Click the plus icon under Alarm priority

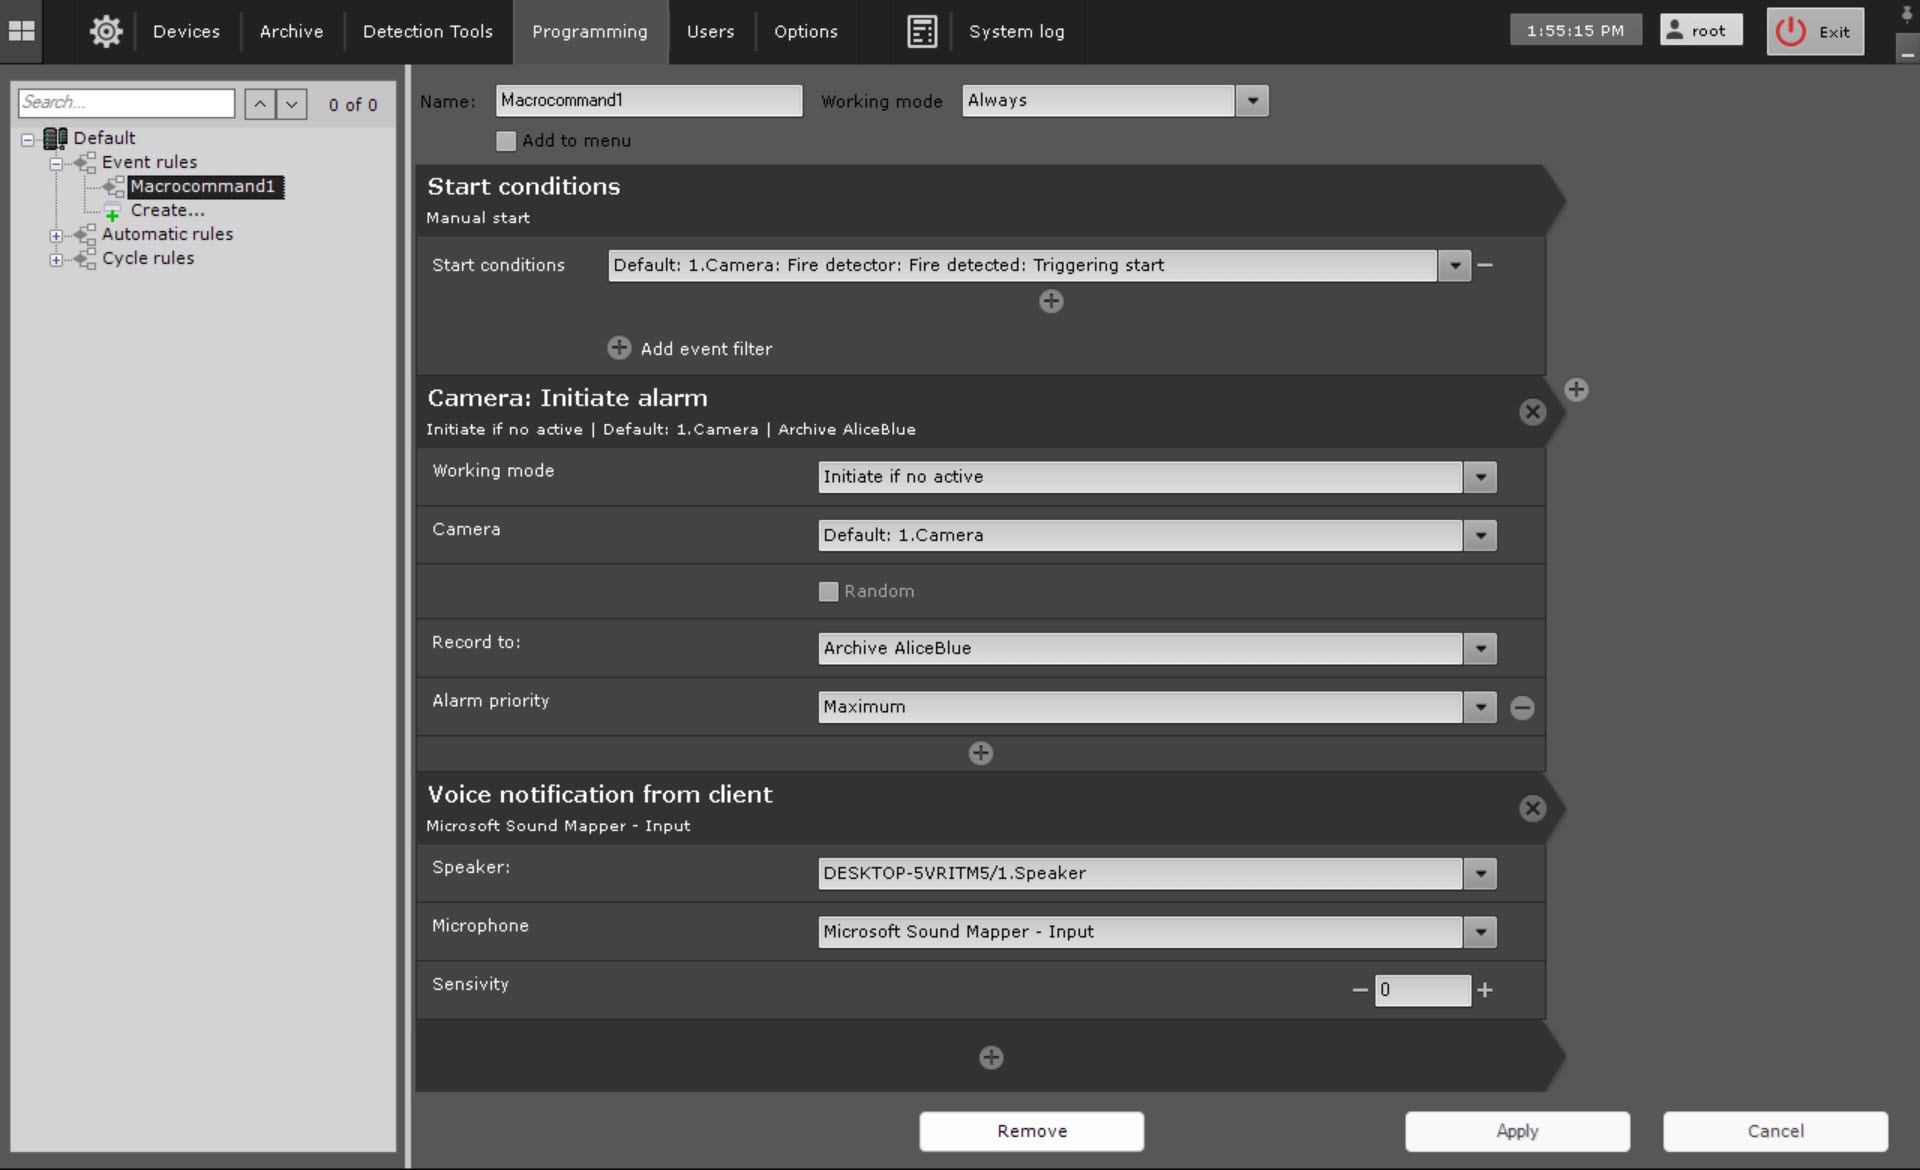click(x=980, y=753)
